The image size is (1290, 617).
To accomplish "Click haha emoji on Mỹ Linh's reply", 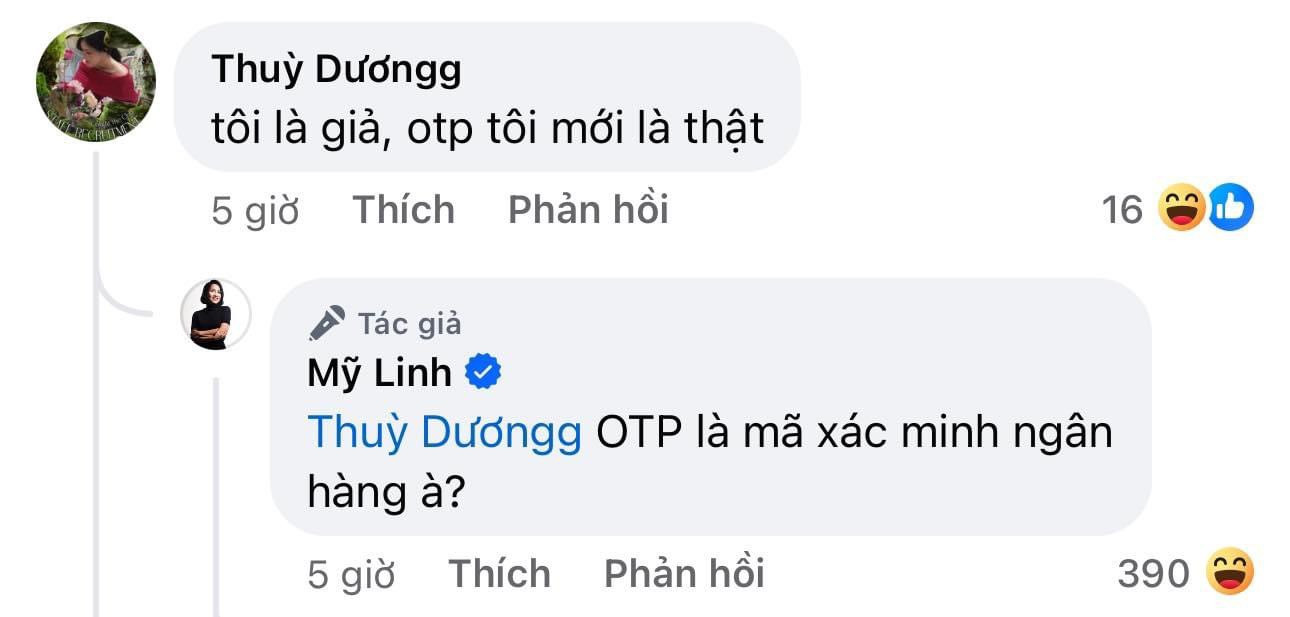I will (x=1230, y=573).
